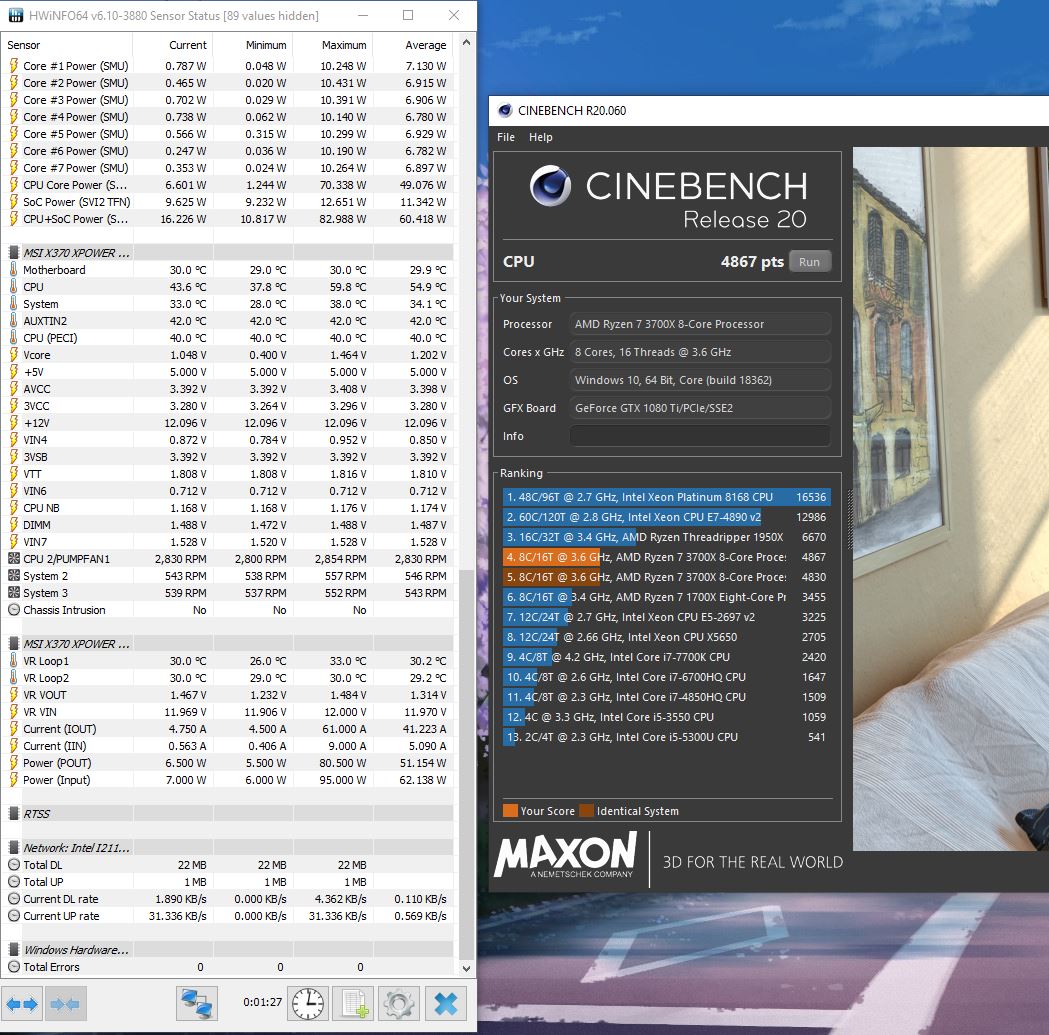Screen dimensions: 1049x1035
Task: Click the scroll down arrow in HWiNFO sensor list
Action: [x=466, y=968]
